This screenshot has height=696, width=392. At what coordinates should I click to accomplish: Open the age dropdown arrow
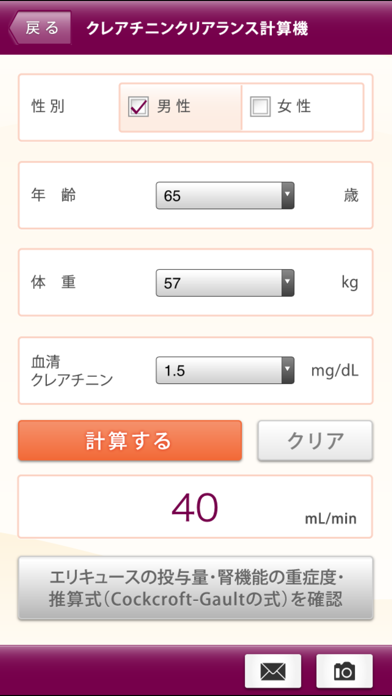(288, 195)
